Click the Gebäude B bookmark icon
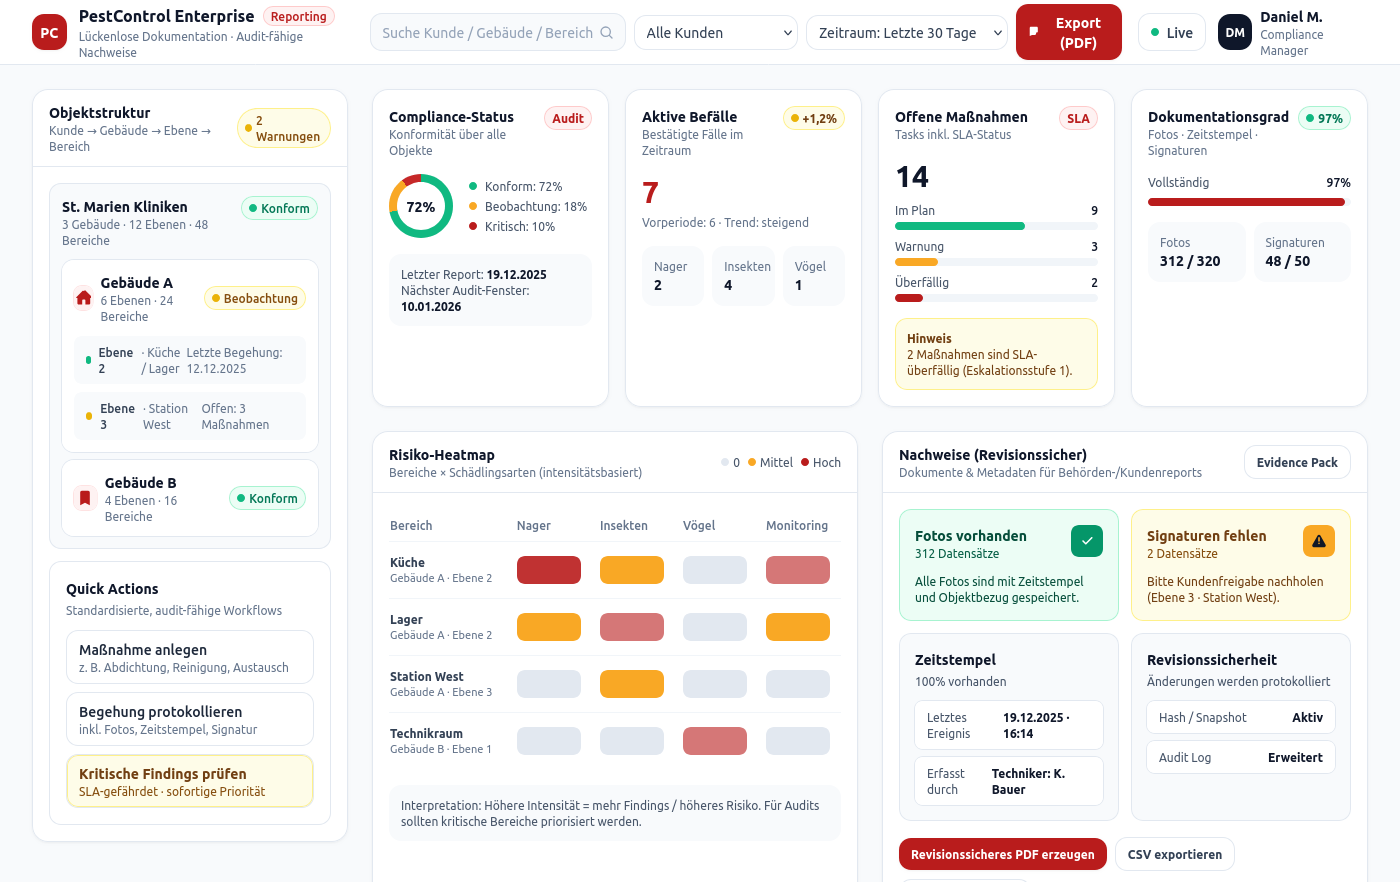The height and width of the screenshot is (882, 1400). pos(84,498)
